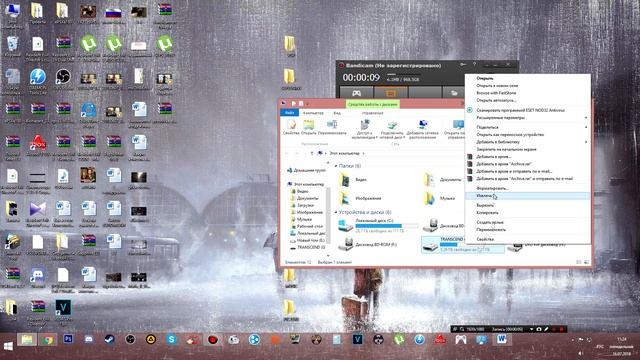Screen dimensions: 640x360
Task: Open Skype from taskbar
Action: [x=171, y=339]
